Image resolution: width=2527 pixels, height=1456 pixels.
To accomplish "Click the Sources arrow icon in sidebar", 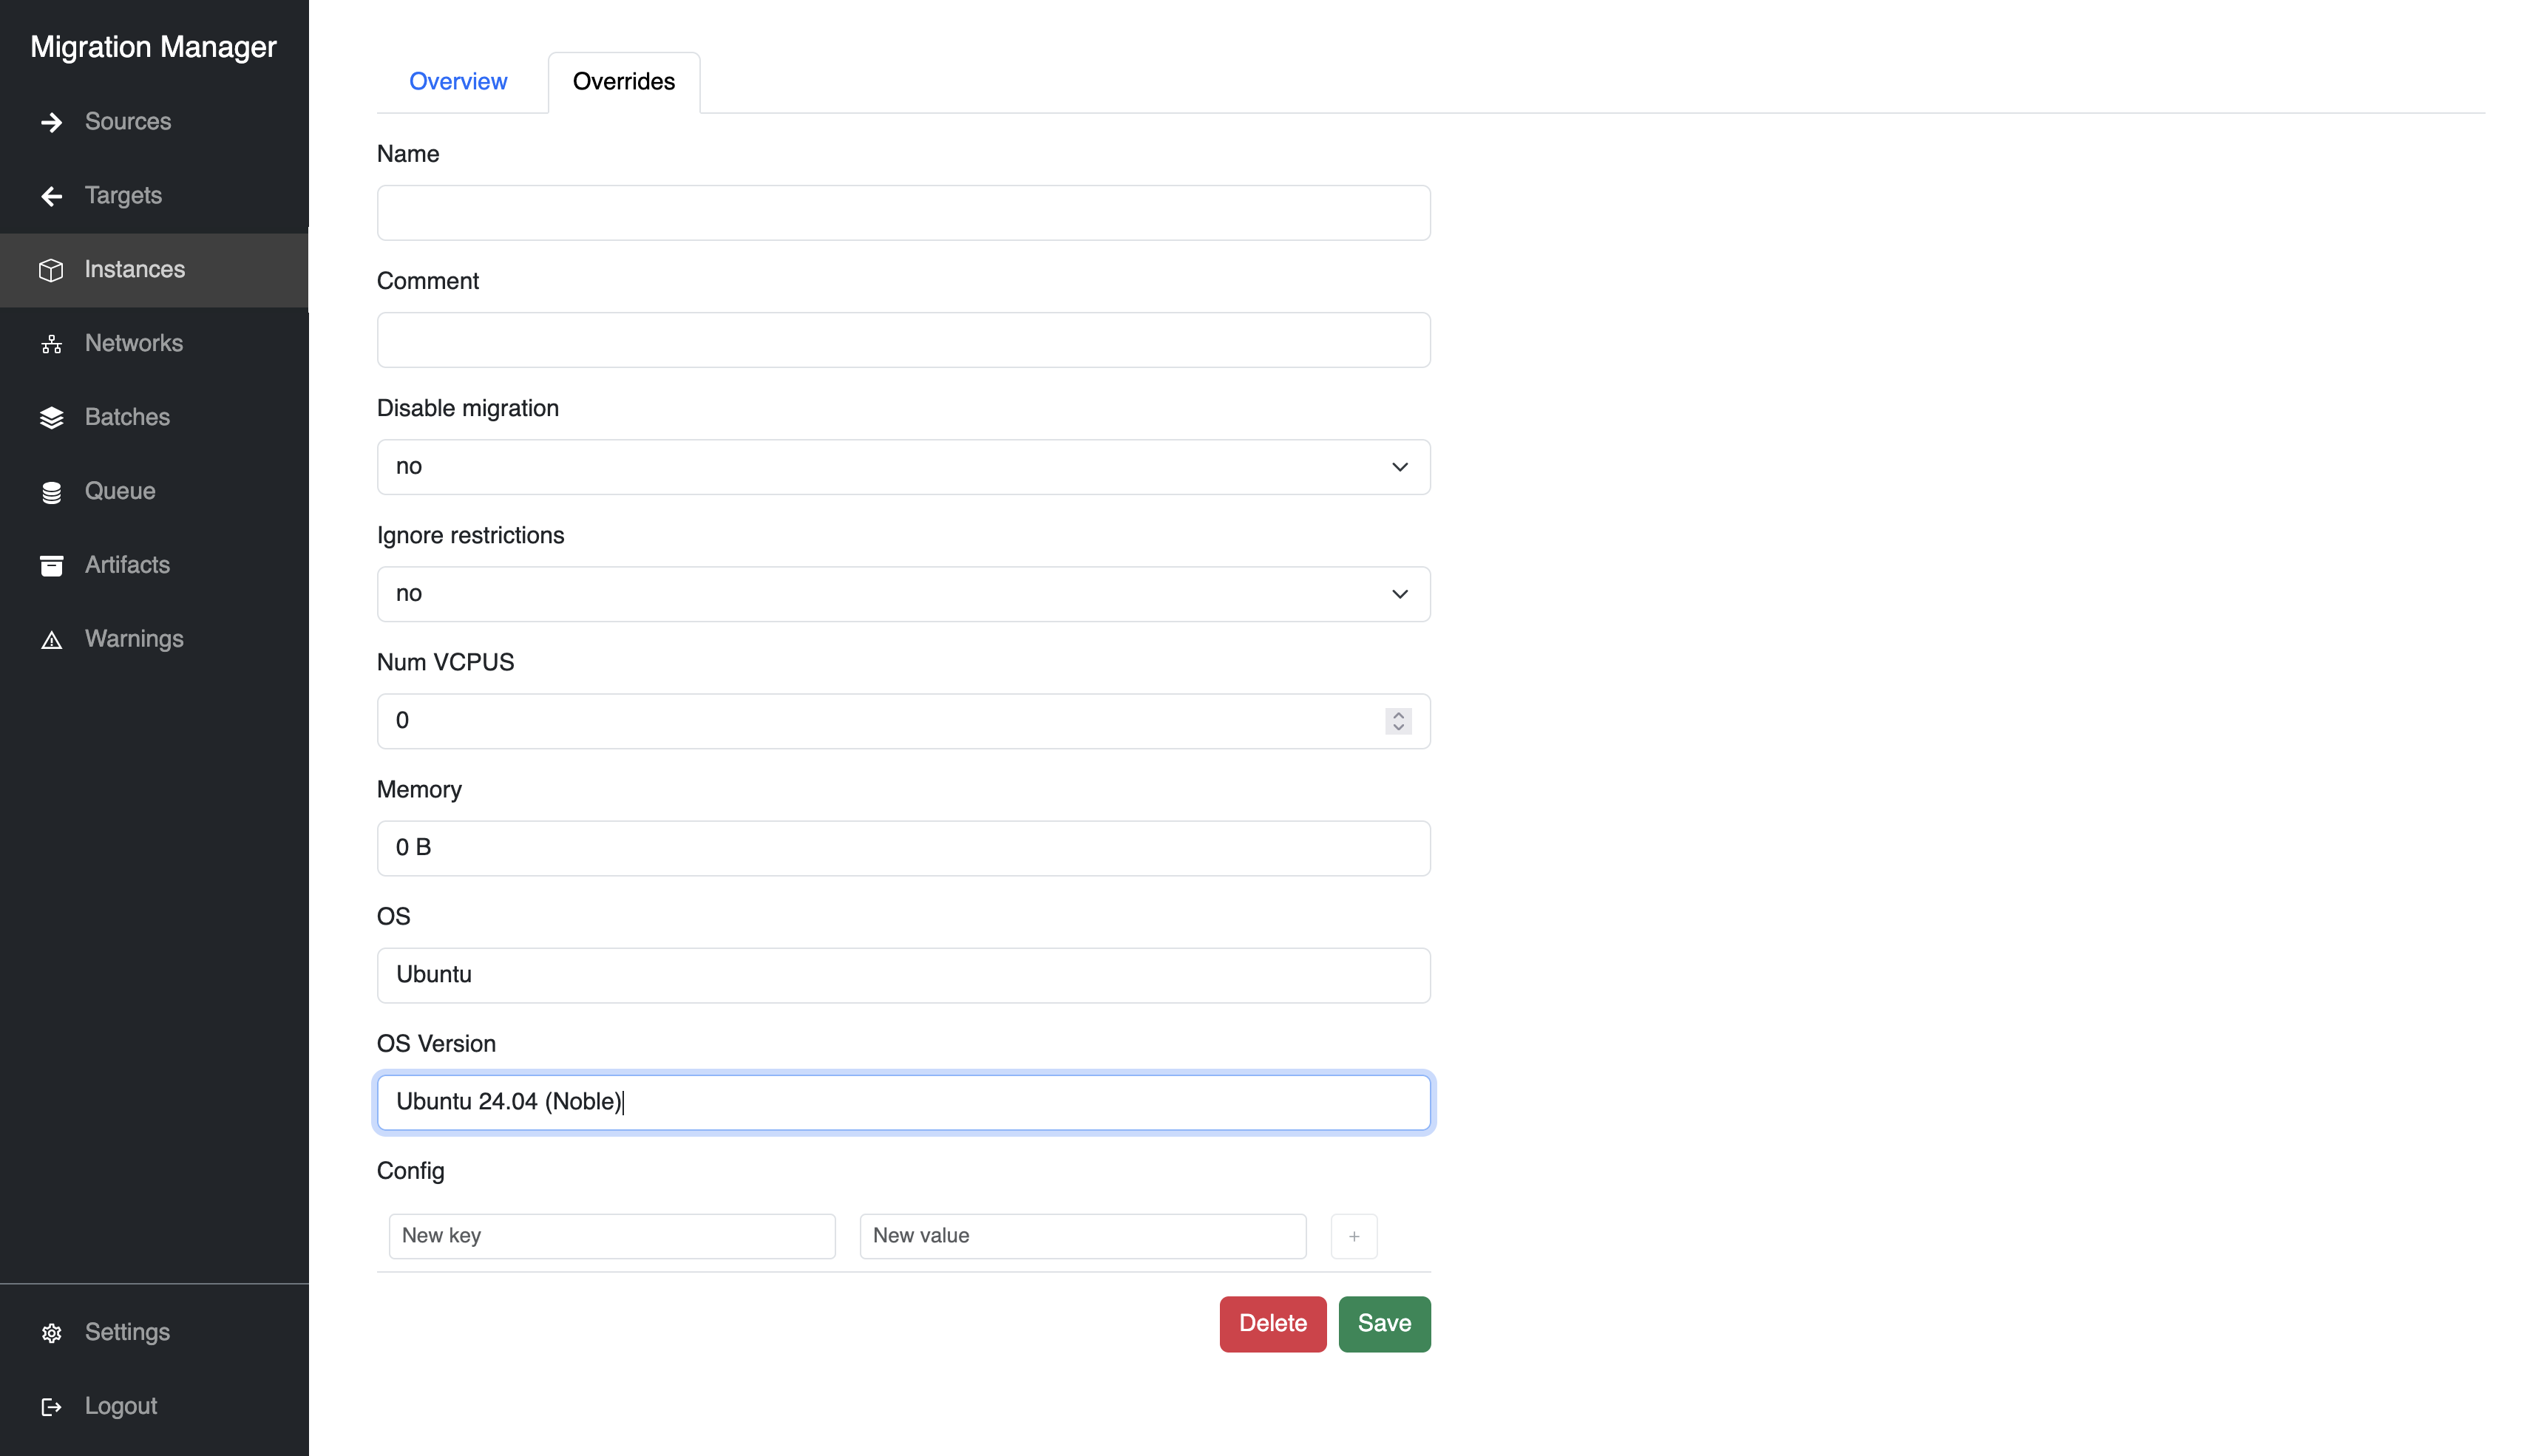I will coord(51,122).
